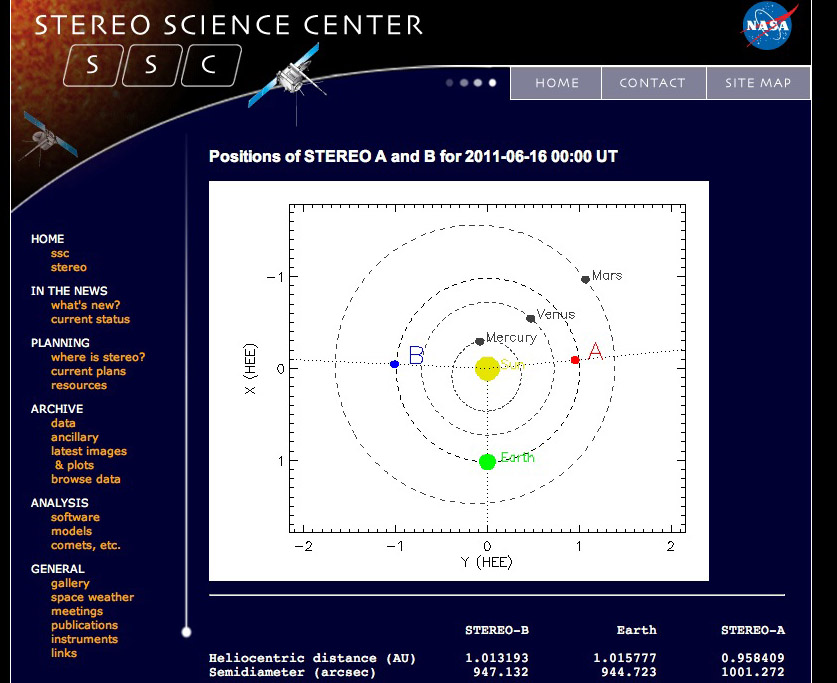Open the SITE MAP tab
The width and height of the screenshot is (837, 683).
757,83
